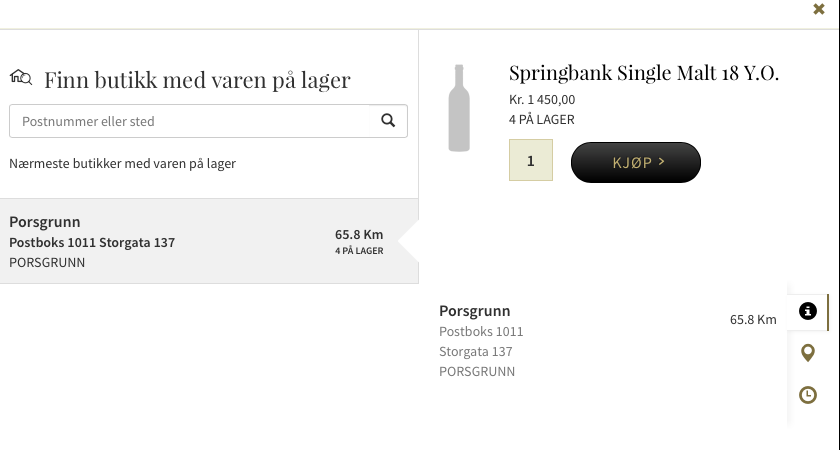The width and height of the screenshot is (840, 450).
Task: Click the Finn butikk med varen heading
Action: 197,80
